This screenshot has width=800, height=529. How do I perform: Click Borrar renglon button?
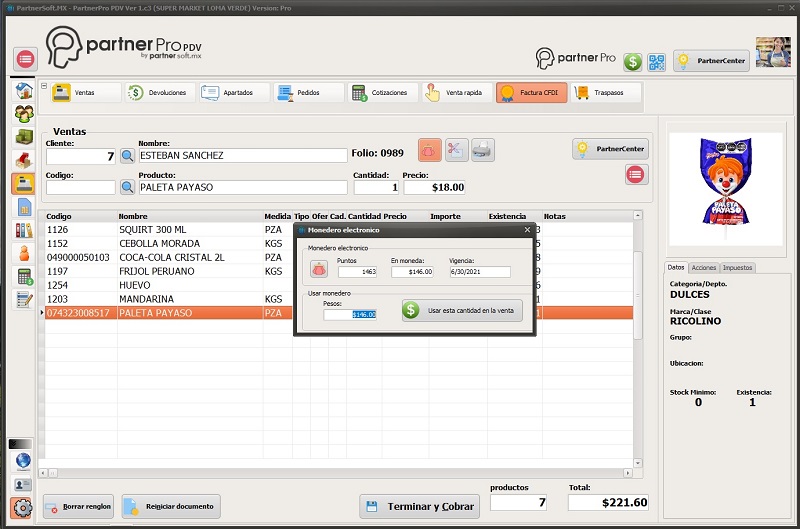pyautogui.click(x=78, y=507)
